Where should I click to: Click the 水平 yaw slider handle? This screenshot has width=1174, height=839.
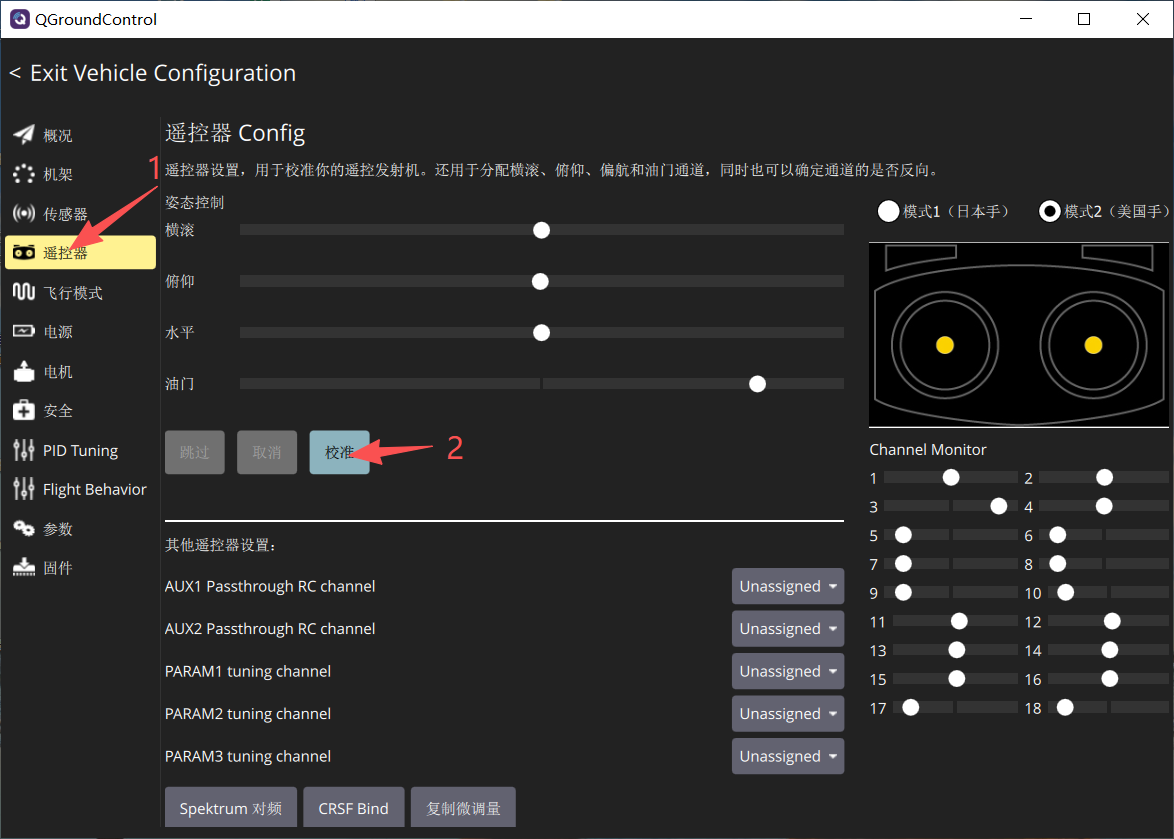[541, 332]
